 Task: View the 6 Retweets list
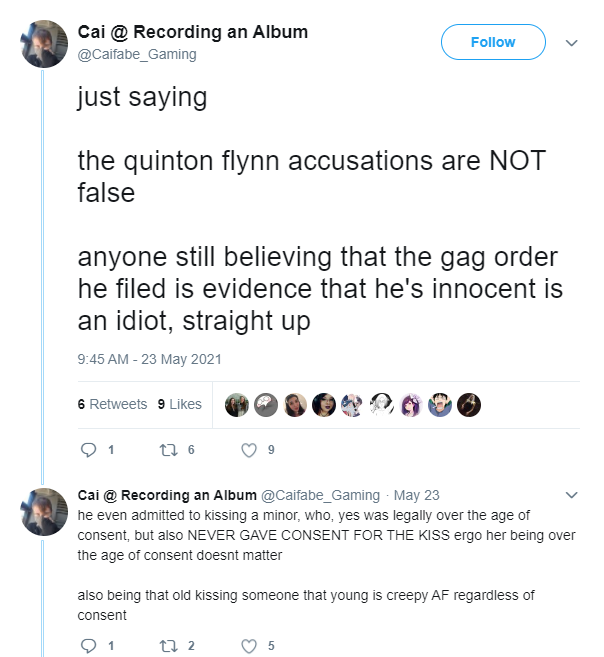pos(112,404)
